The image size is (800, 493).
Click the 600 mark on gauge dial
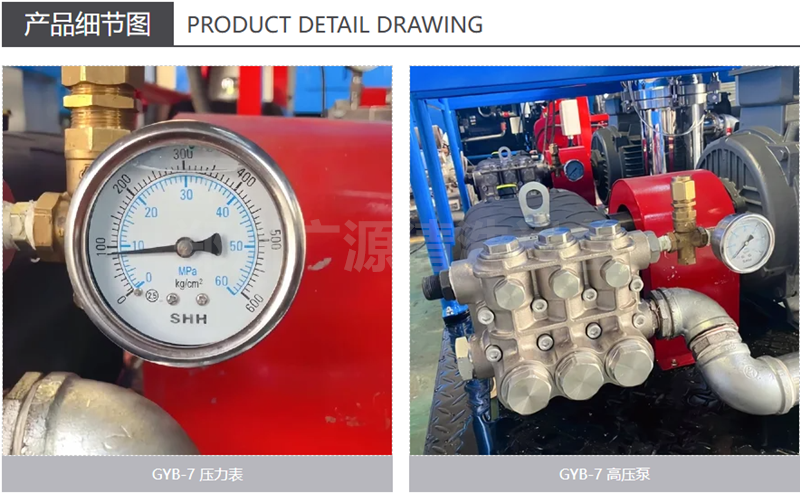[254, 304]
